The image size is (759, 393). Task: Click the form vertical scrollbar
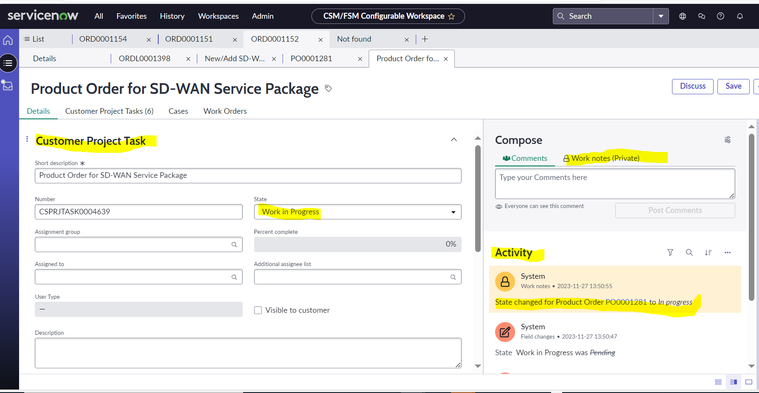click(478, 198)
